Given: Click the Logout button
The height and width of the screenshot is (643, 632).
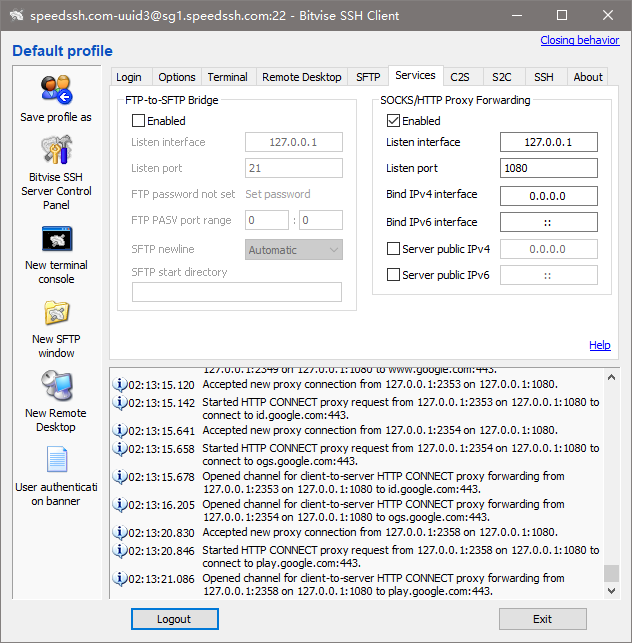Looking at the screenshot, I should [175, 619].
